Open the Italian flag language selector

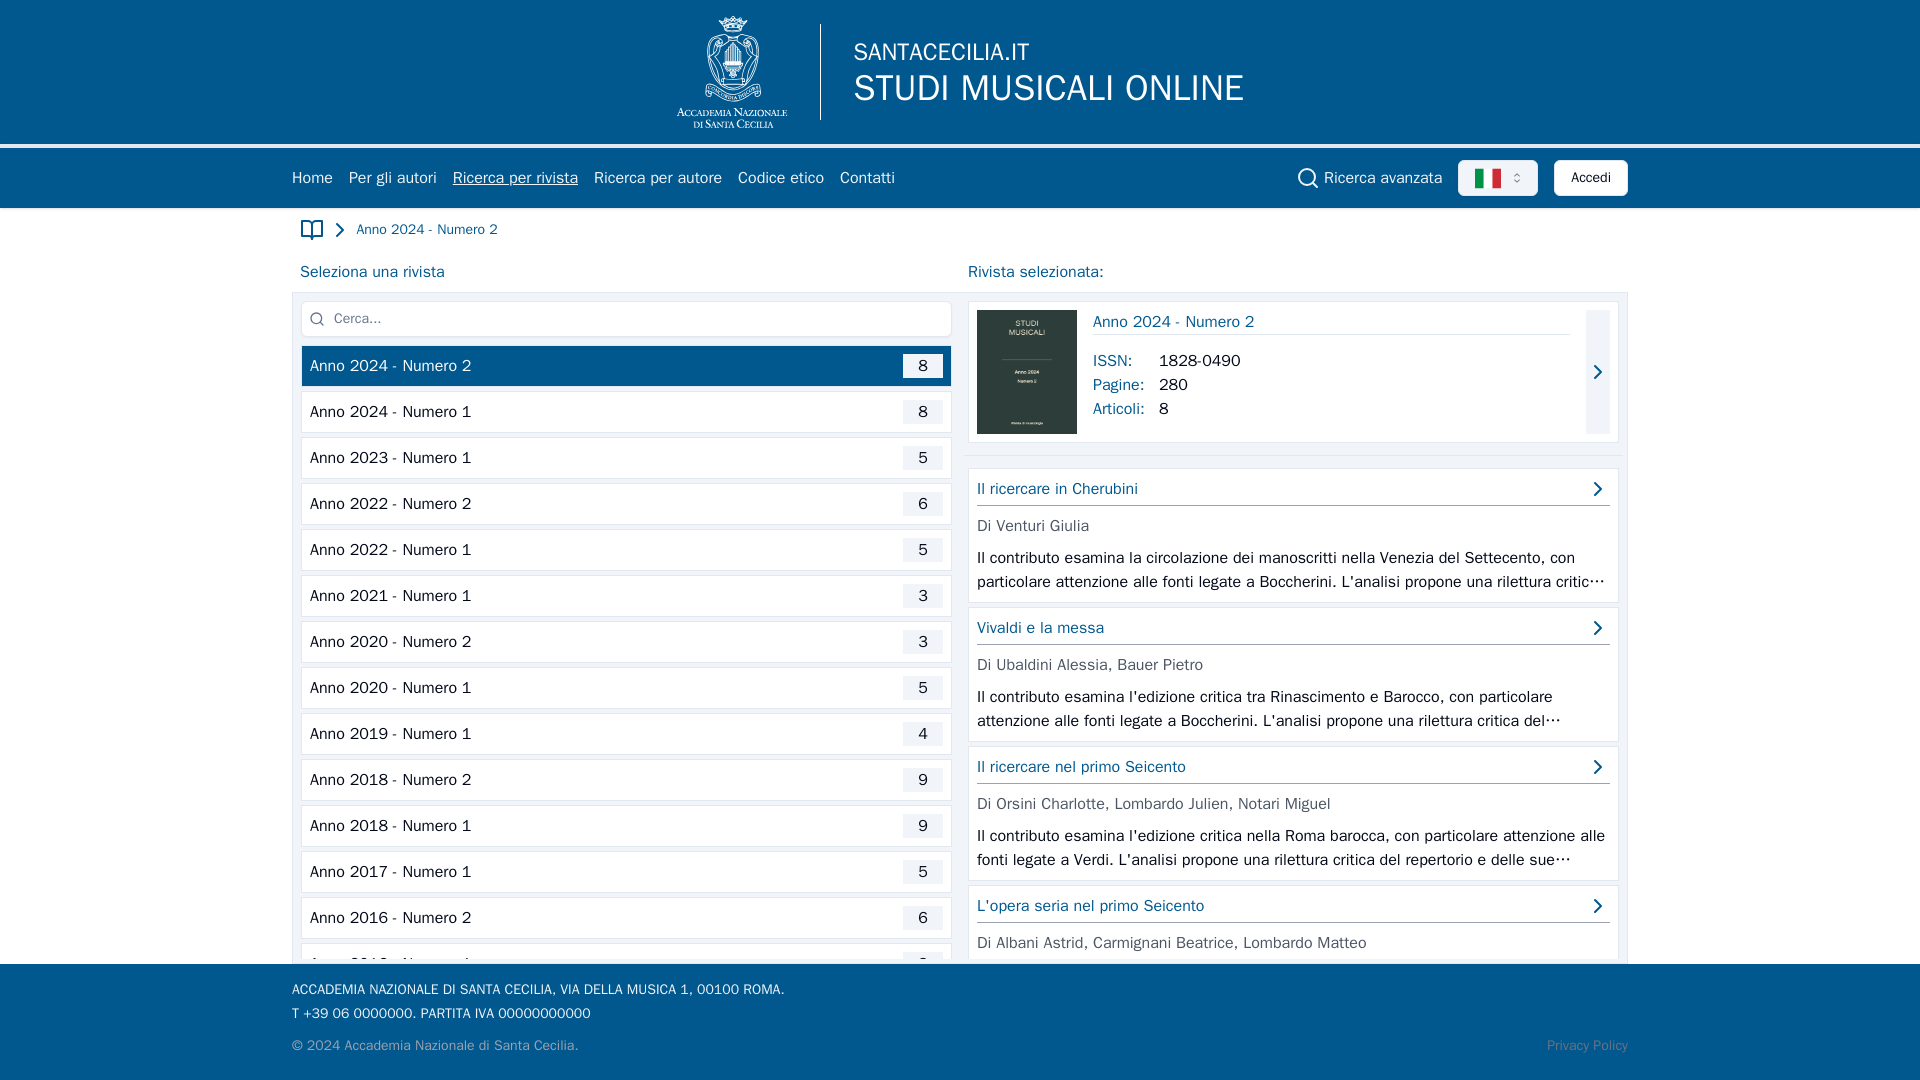(x=1497, y=178)
